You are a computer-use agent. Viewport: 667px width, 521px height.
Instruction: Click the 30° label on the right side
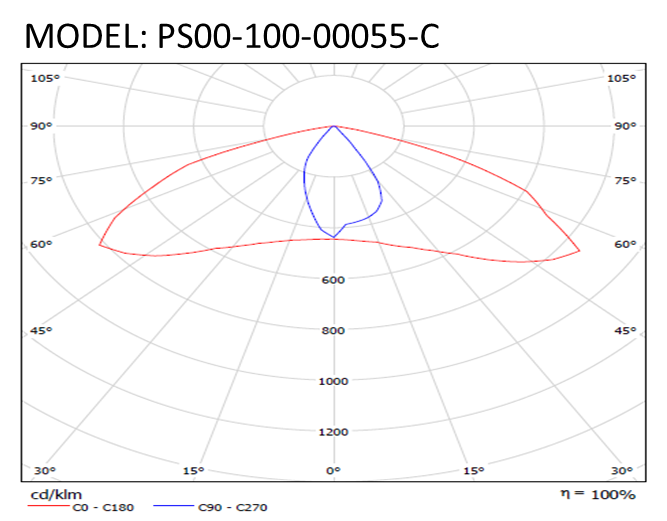622,471
